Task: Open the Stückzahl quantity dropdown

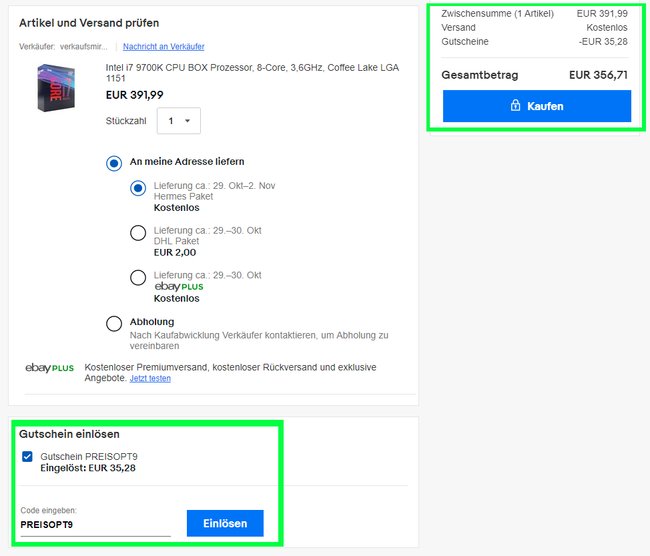Action: coord(179,121)
